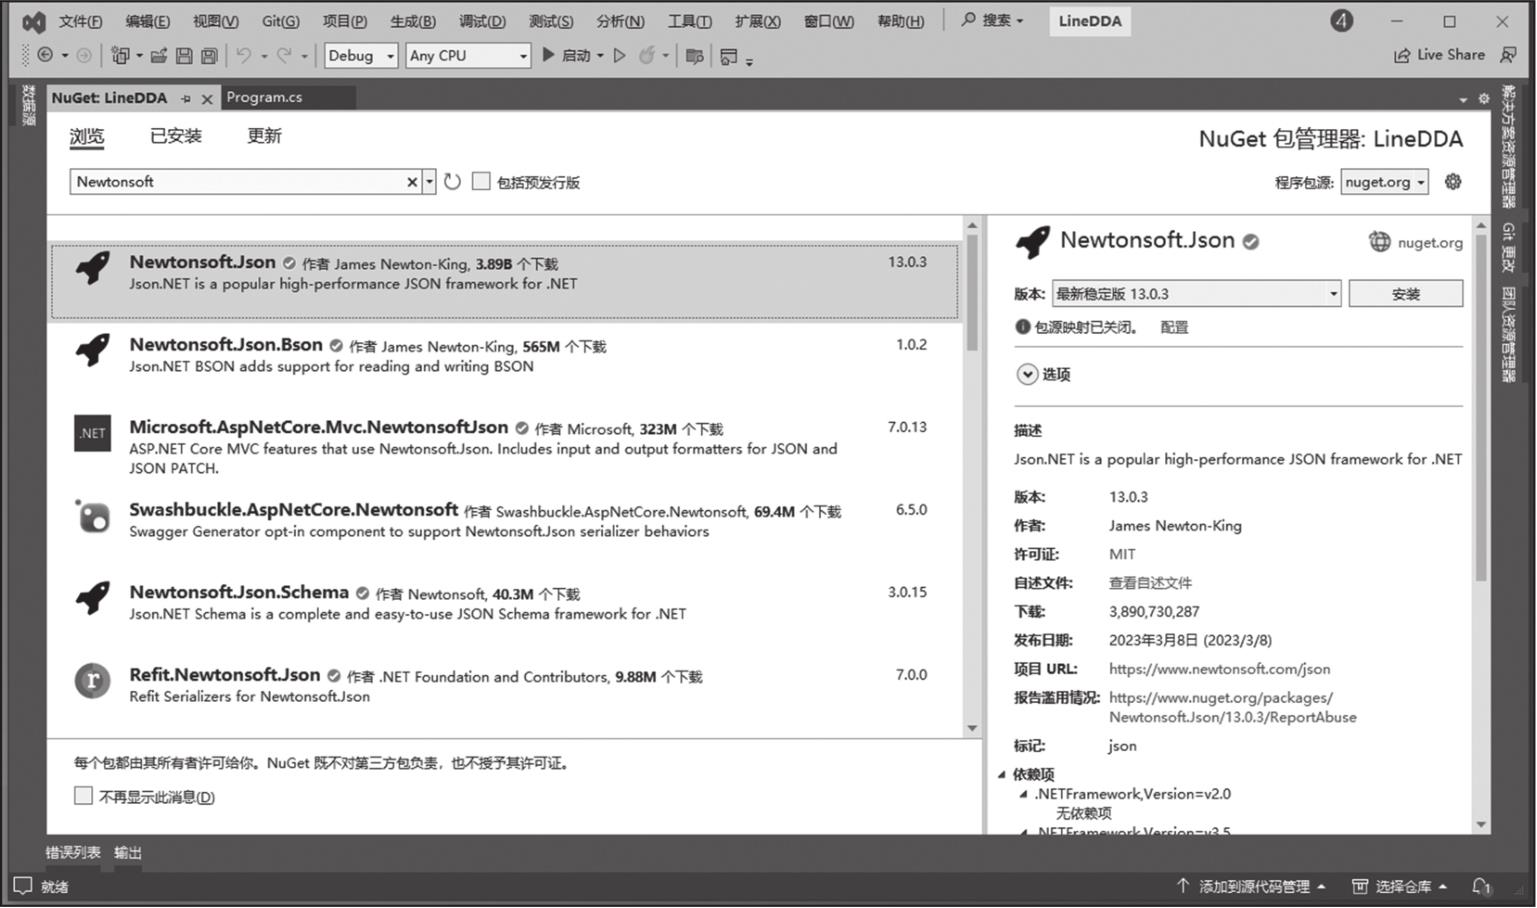
Task: Open the 项目(P) menu
Action: coord(344,21)
